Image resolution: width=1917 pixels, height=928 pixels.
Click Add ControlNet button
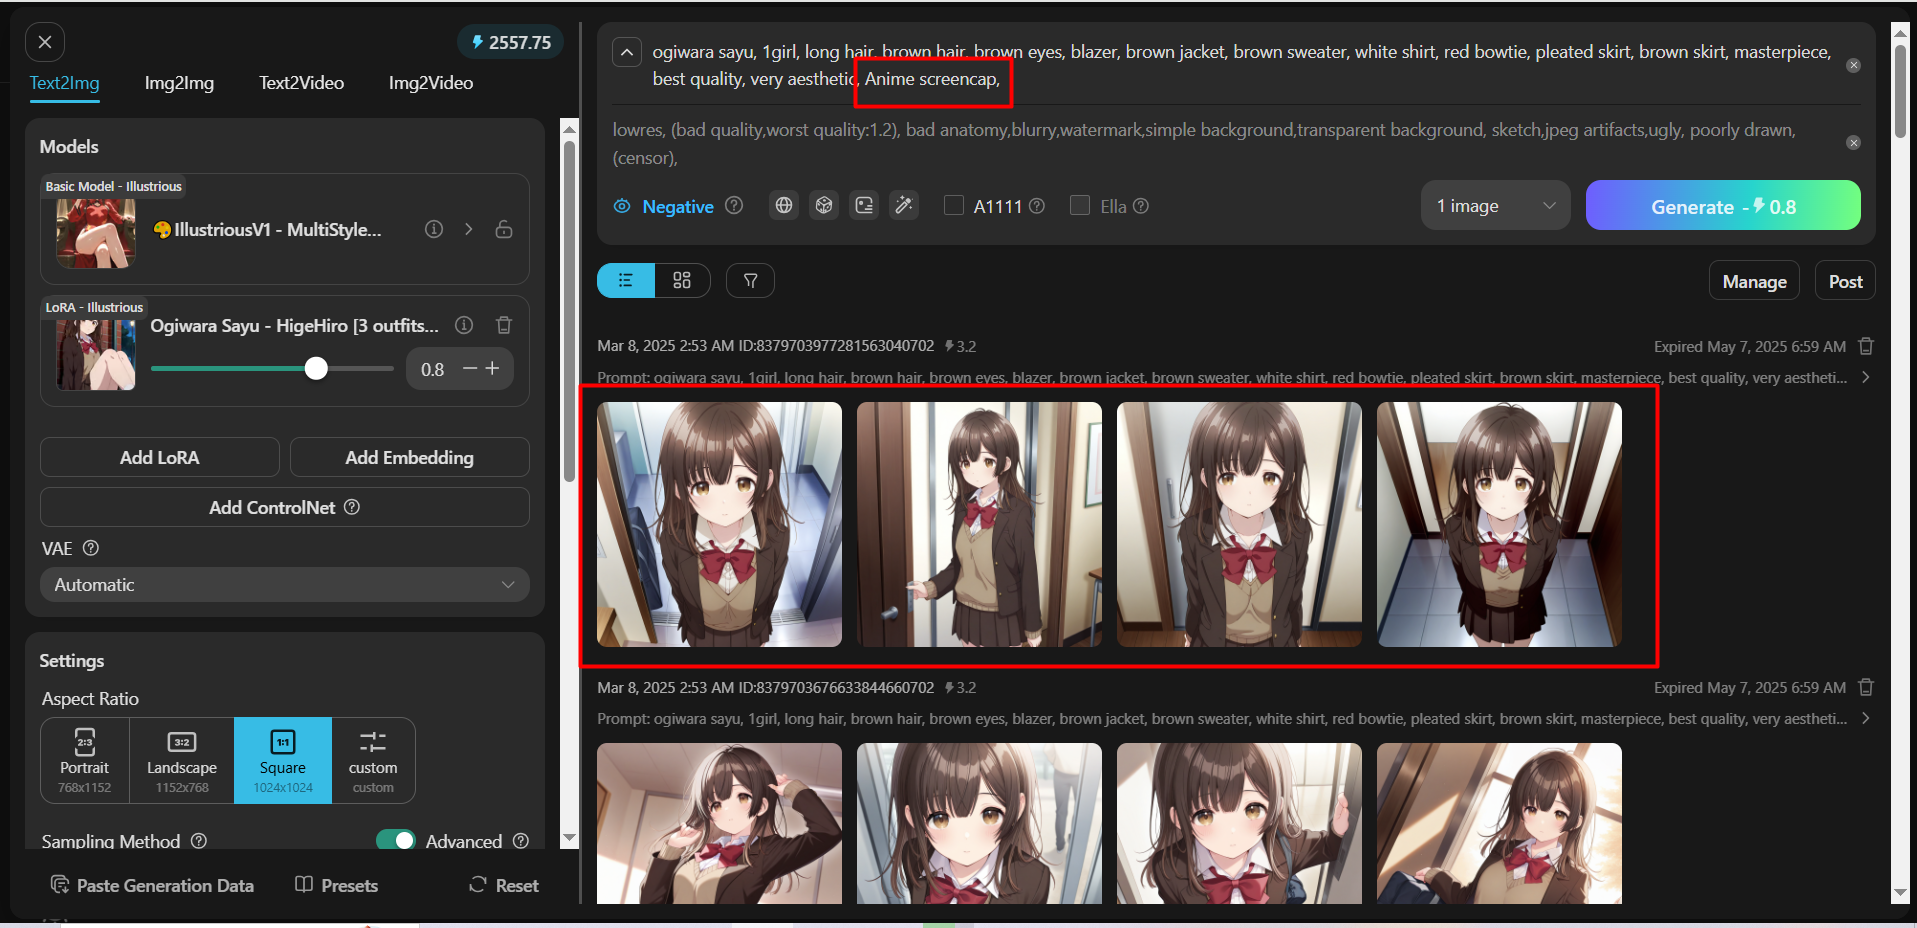click(285, 507)
